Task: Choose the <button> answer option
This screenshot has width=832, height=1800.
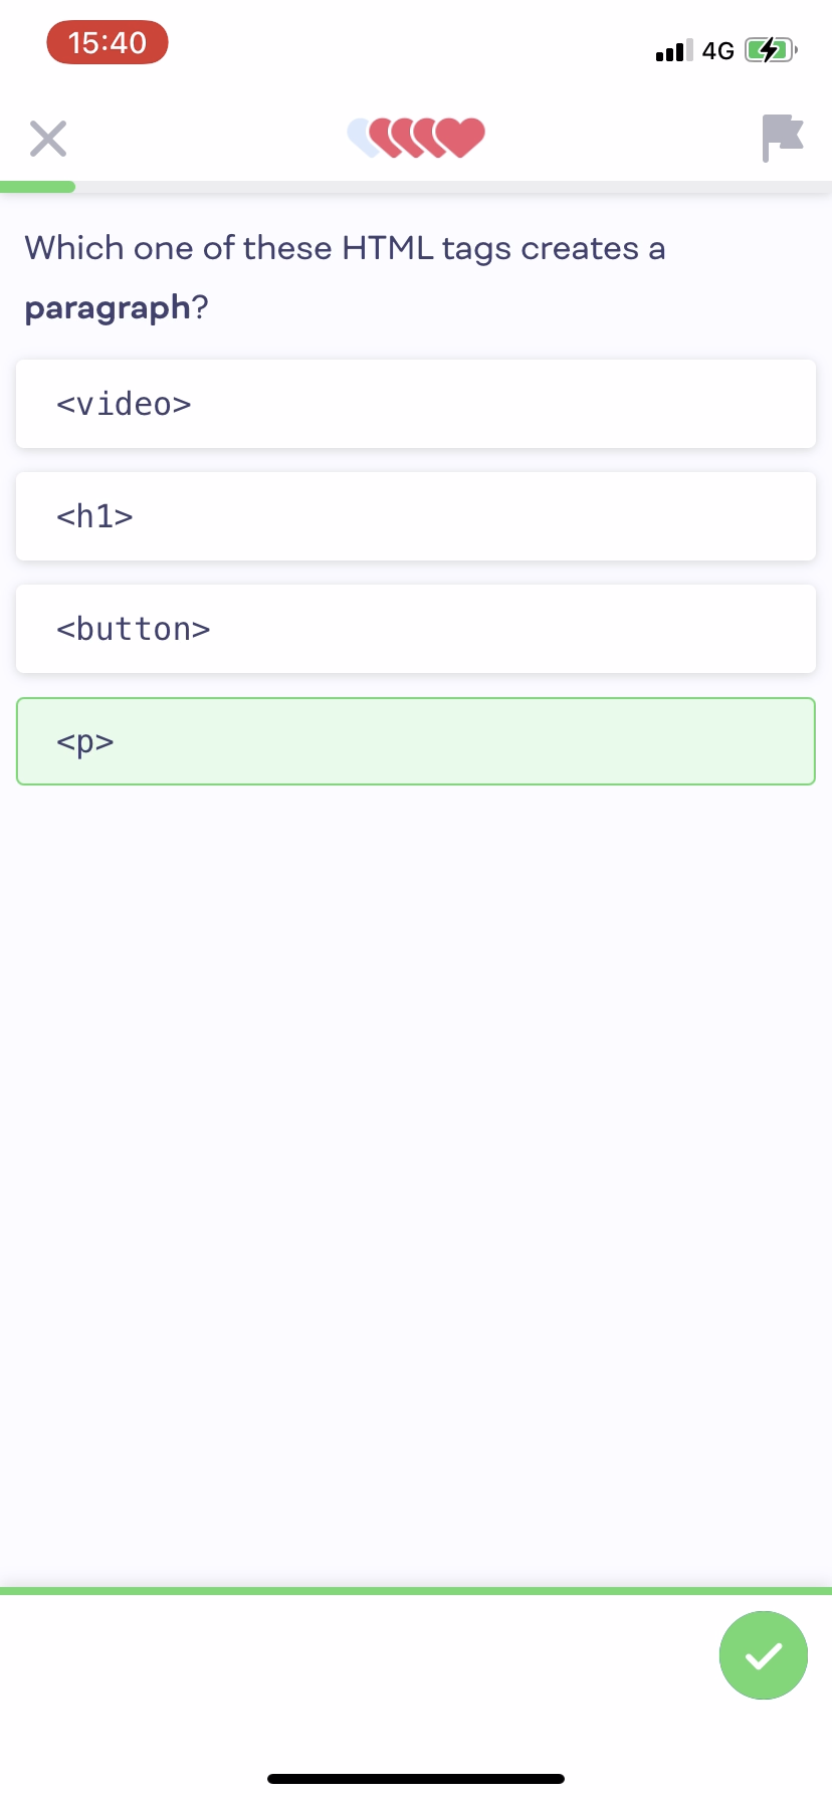Action: click(415, 629)
